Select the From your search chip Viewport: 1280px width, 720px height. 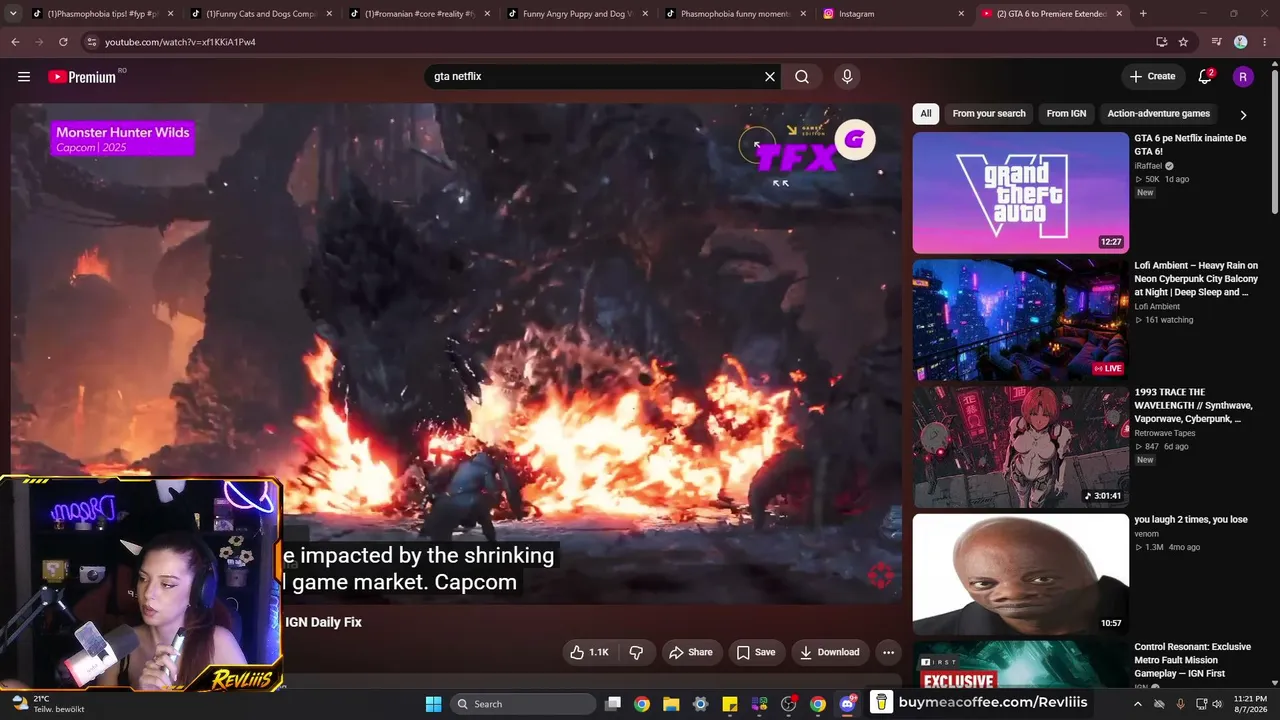coord(989,114)
